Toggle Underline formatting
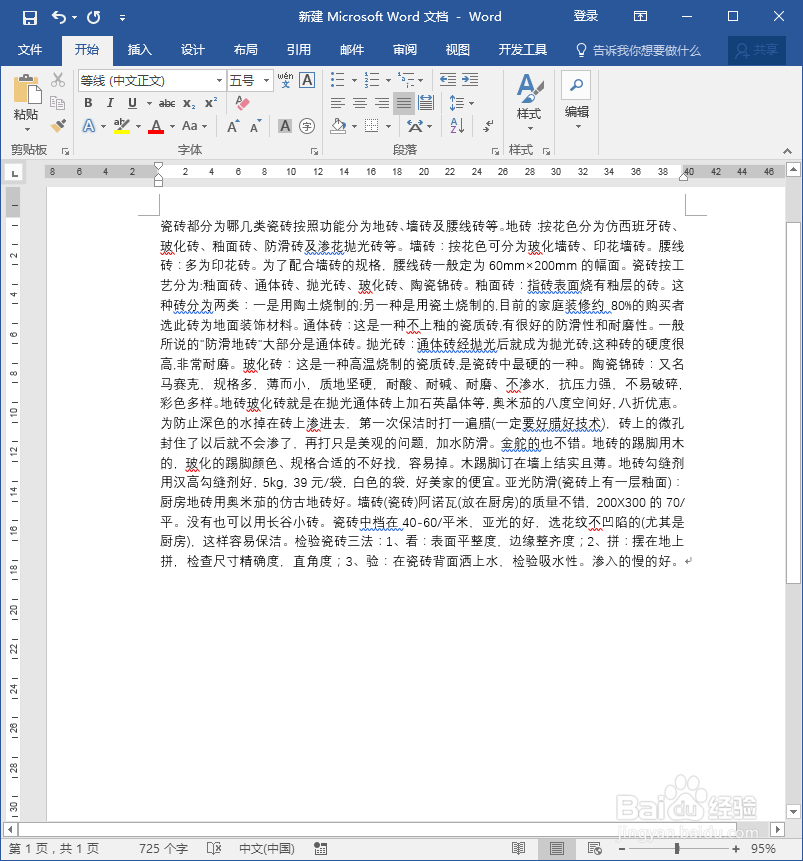 pyautogui.click(x=132, y=103)
